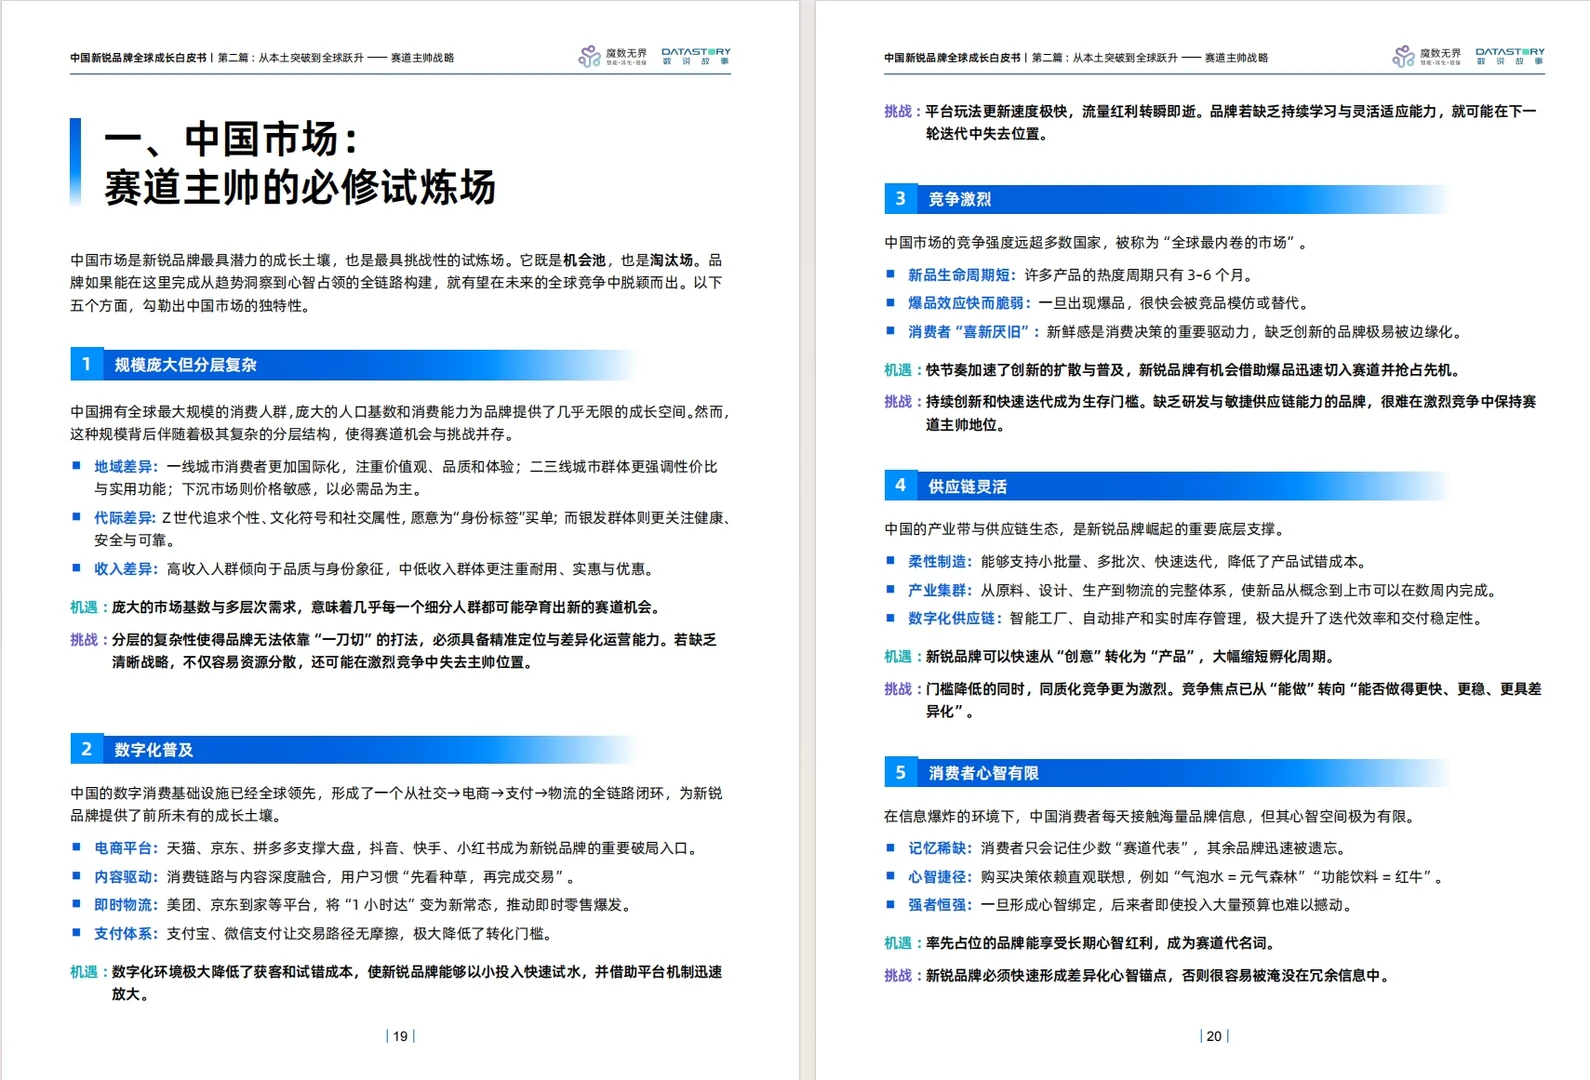Select the number 1 section badge

86,365
